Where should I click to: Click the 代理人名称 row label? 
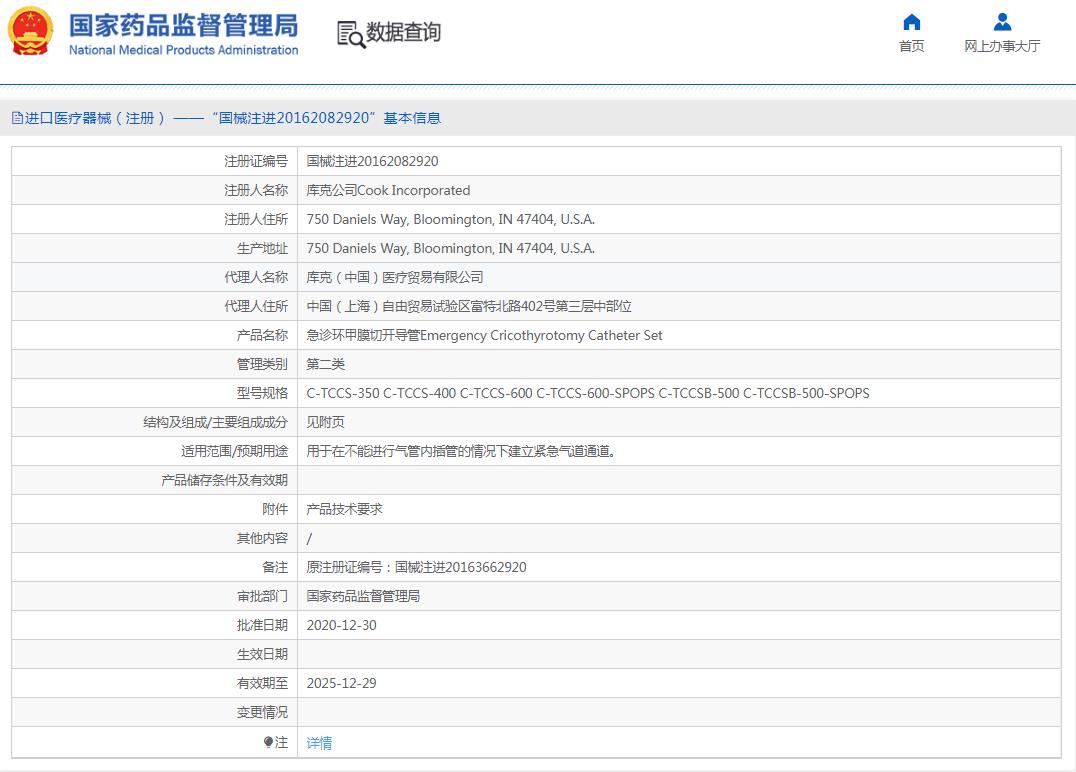(x=255, y=277)
